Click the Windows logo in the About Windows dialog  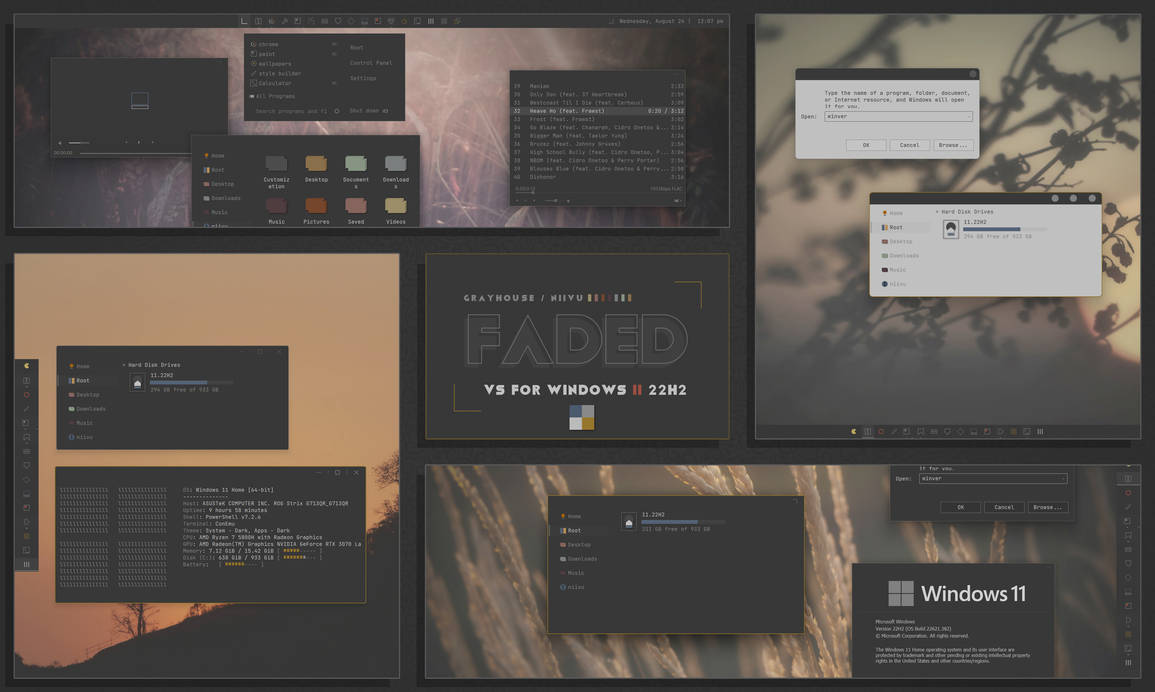tap(900, 593)
